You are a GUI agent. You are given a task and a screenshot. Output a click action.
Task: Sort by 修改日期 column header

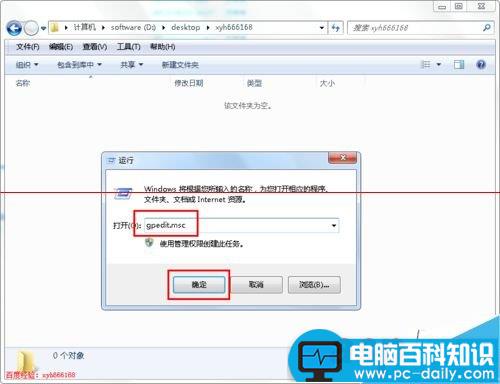[189, 83]
